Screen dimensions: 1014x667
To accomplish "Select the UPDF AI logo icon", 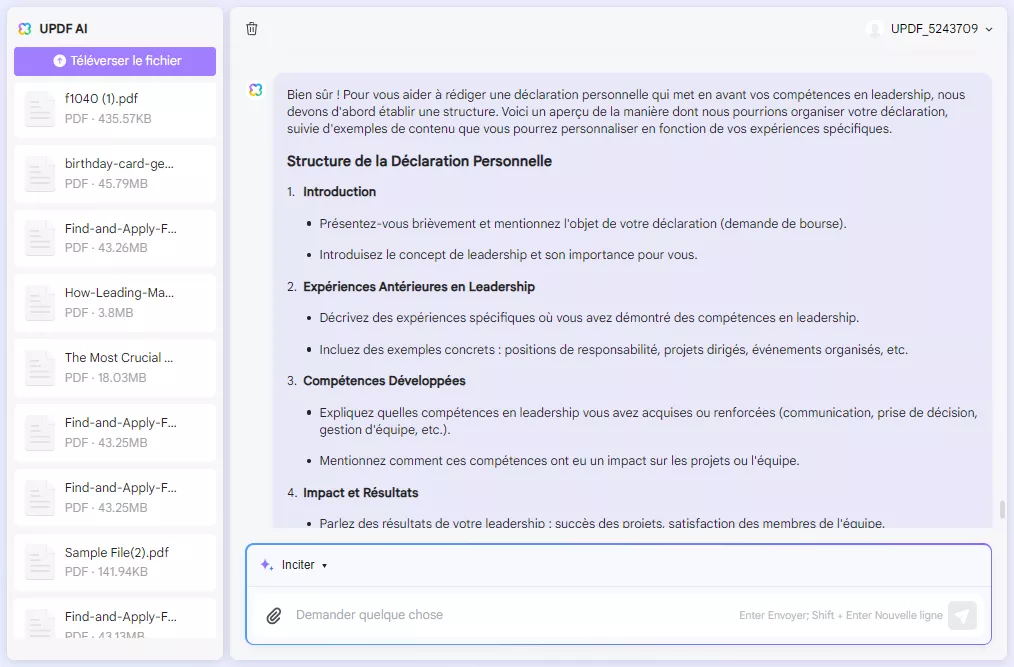I will click(24, 29).
